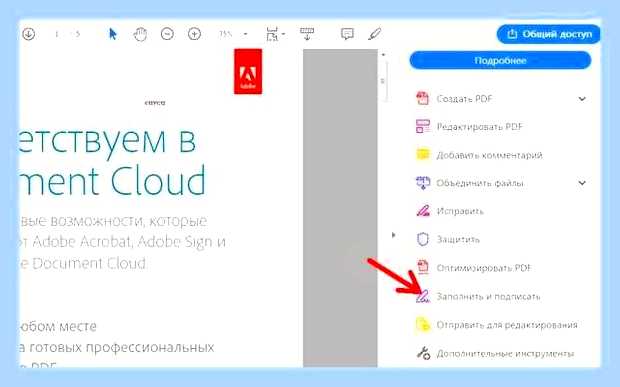Screen dimensions: 620x387
Task: Click the Отправить для редактирования label
Action: 507,325
